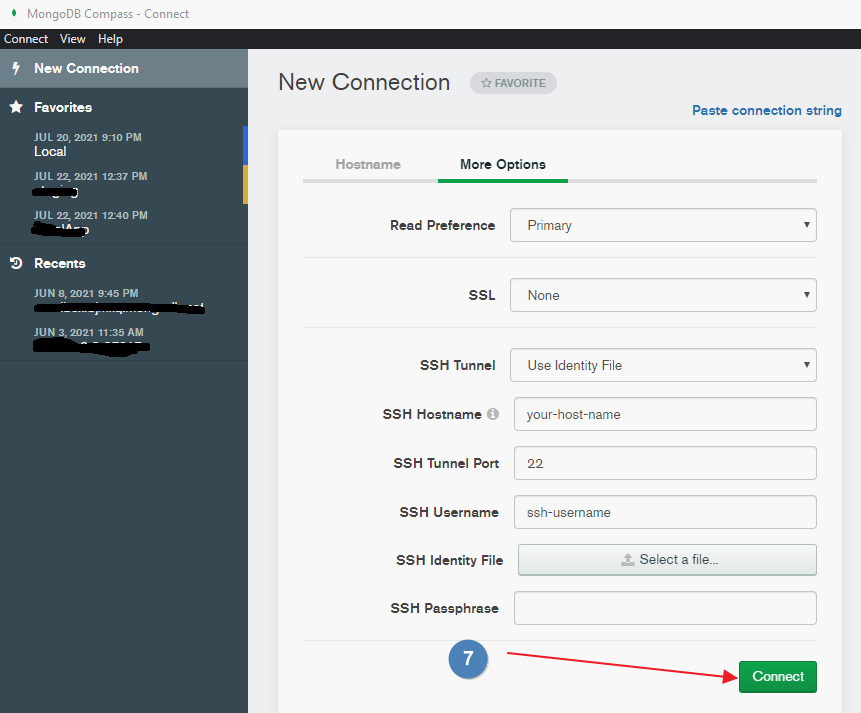Viewport: 861px width, 713px height.
Task: Switch to the Hostname tab
Action: (x=368, y=164)
